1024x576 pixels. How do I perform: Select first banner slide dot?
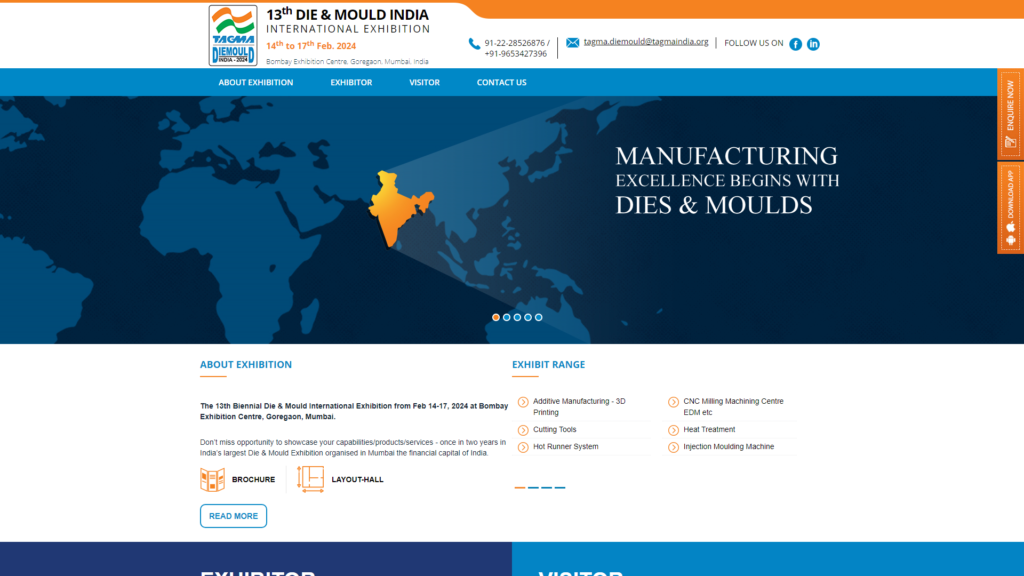click(x=496, y=317)
